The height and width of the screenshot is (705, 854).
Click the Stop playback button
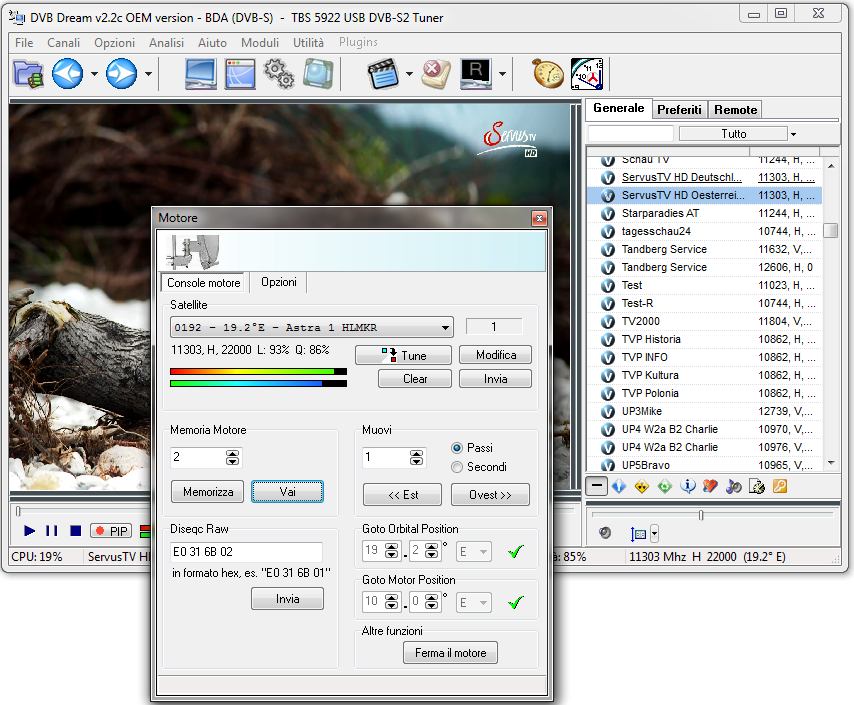point(76,531)
